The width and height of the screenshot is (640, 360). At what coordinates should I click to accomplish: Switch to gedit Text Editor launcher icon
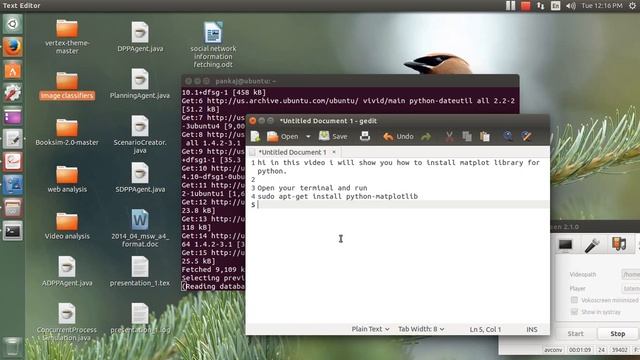pyautogui.click(x=13, y=140)
